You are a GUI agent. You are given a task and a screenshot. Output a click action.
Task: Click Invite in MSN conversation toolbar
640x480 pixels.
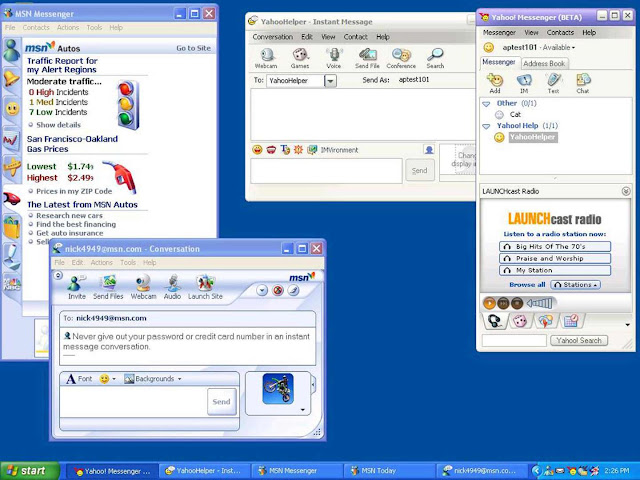coord(77,287)
